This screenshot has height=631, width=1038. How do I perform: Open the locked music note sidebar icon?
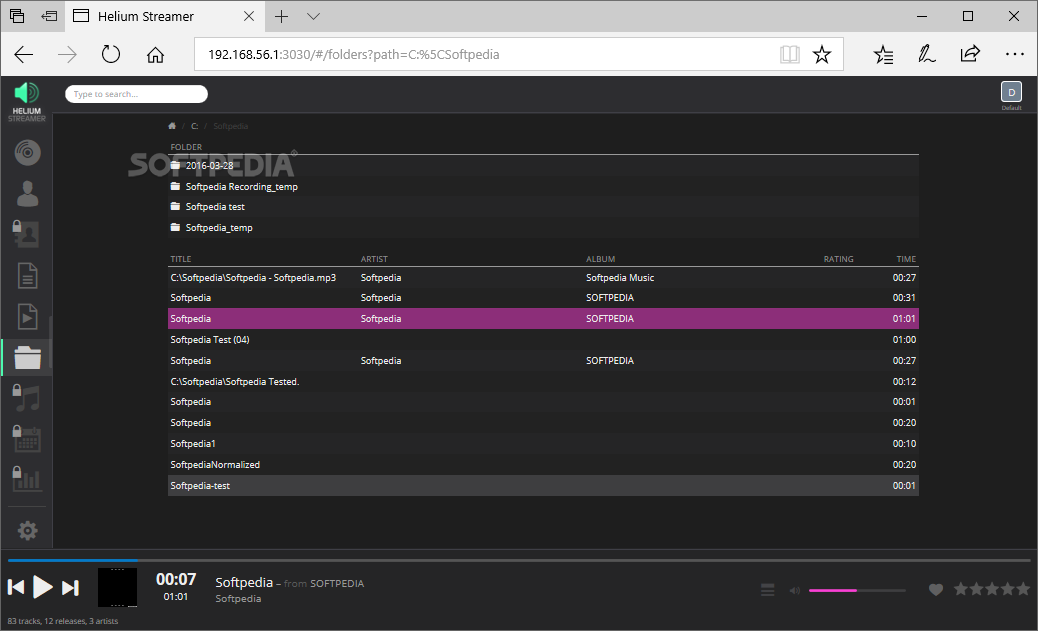pos(26,398)
